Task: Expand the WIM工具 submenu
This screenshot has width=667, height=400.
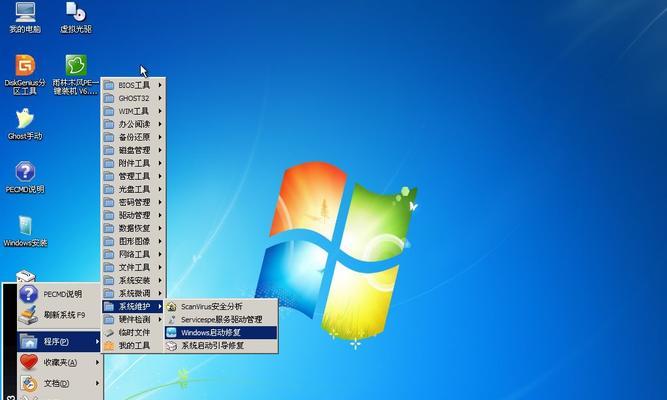Action: click(133, 111)
